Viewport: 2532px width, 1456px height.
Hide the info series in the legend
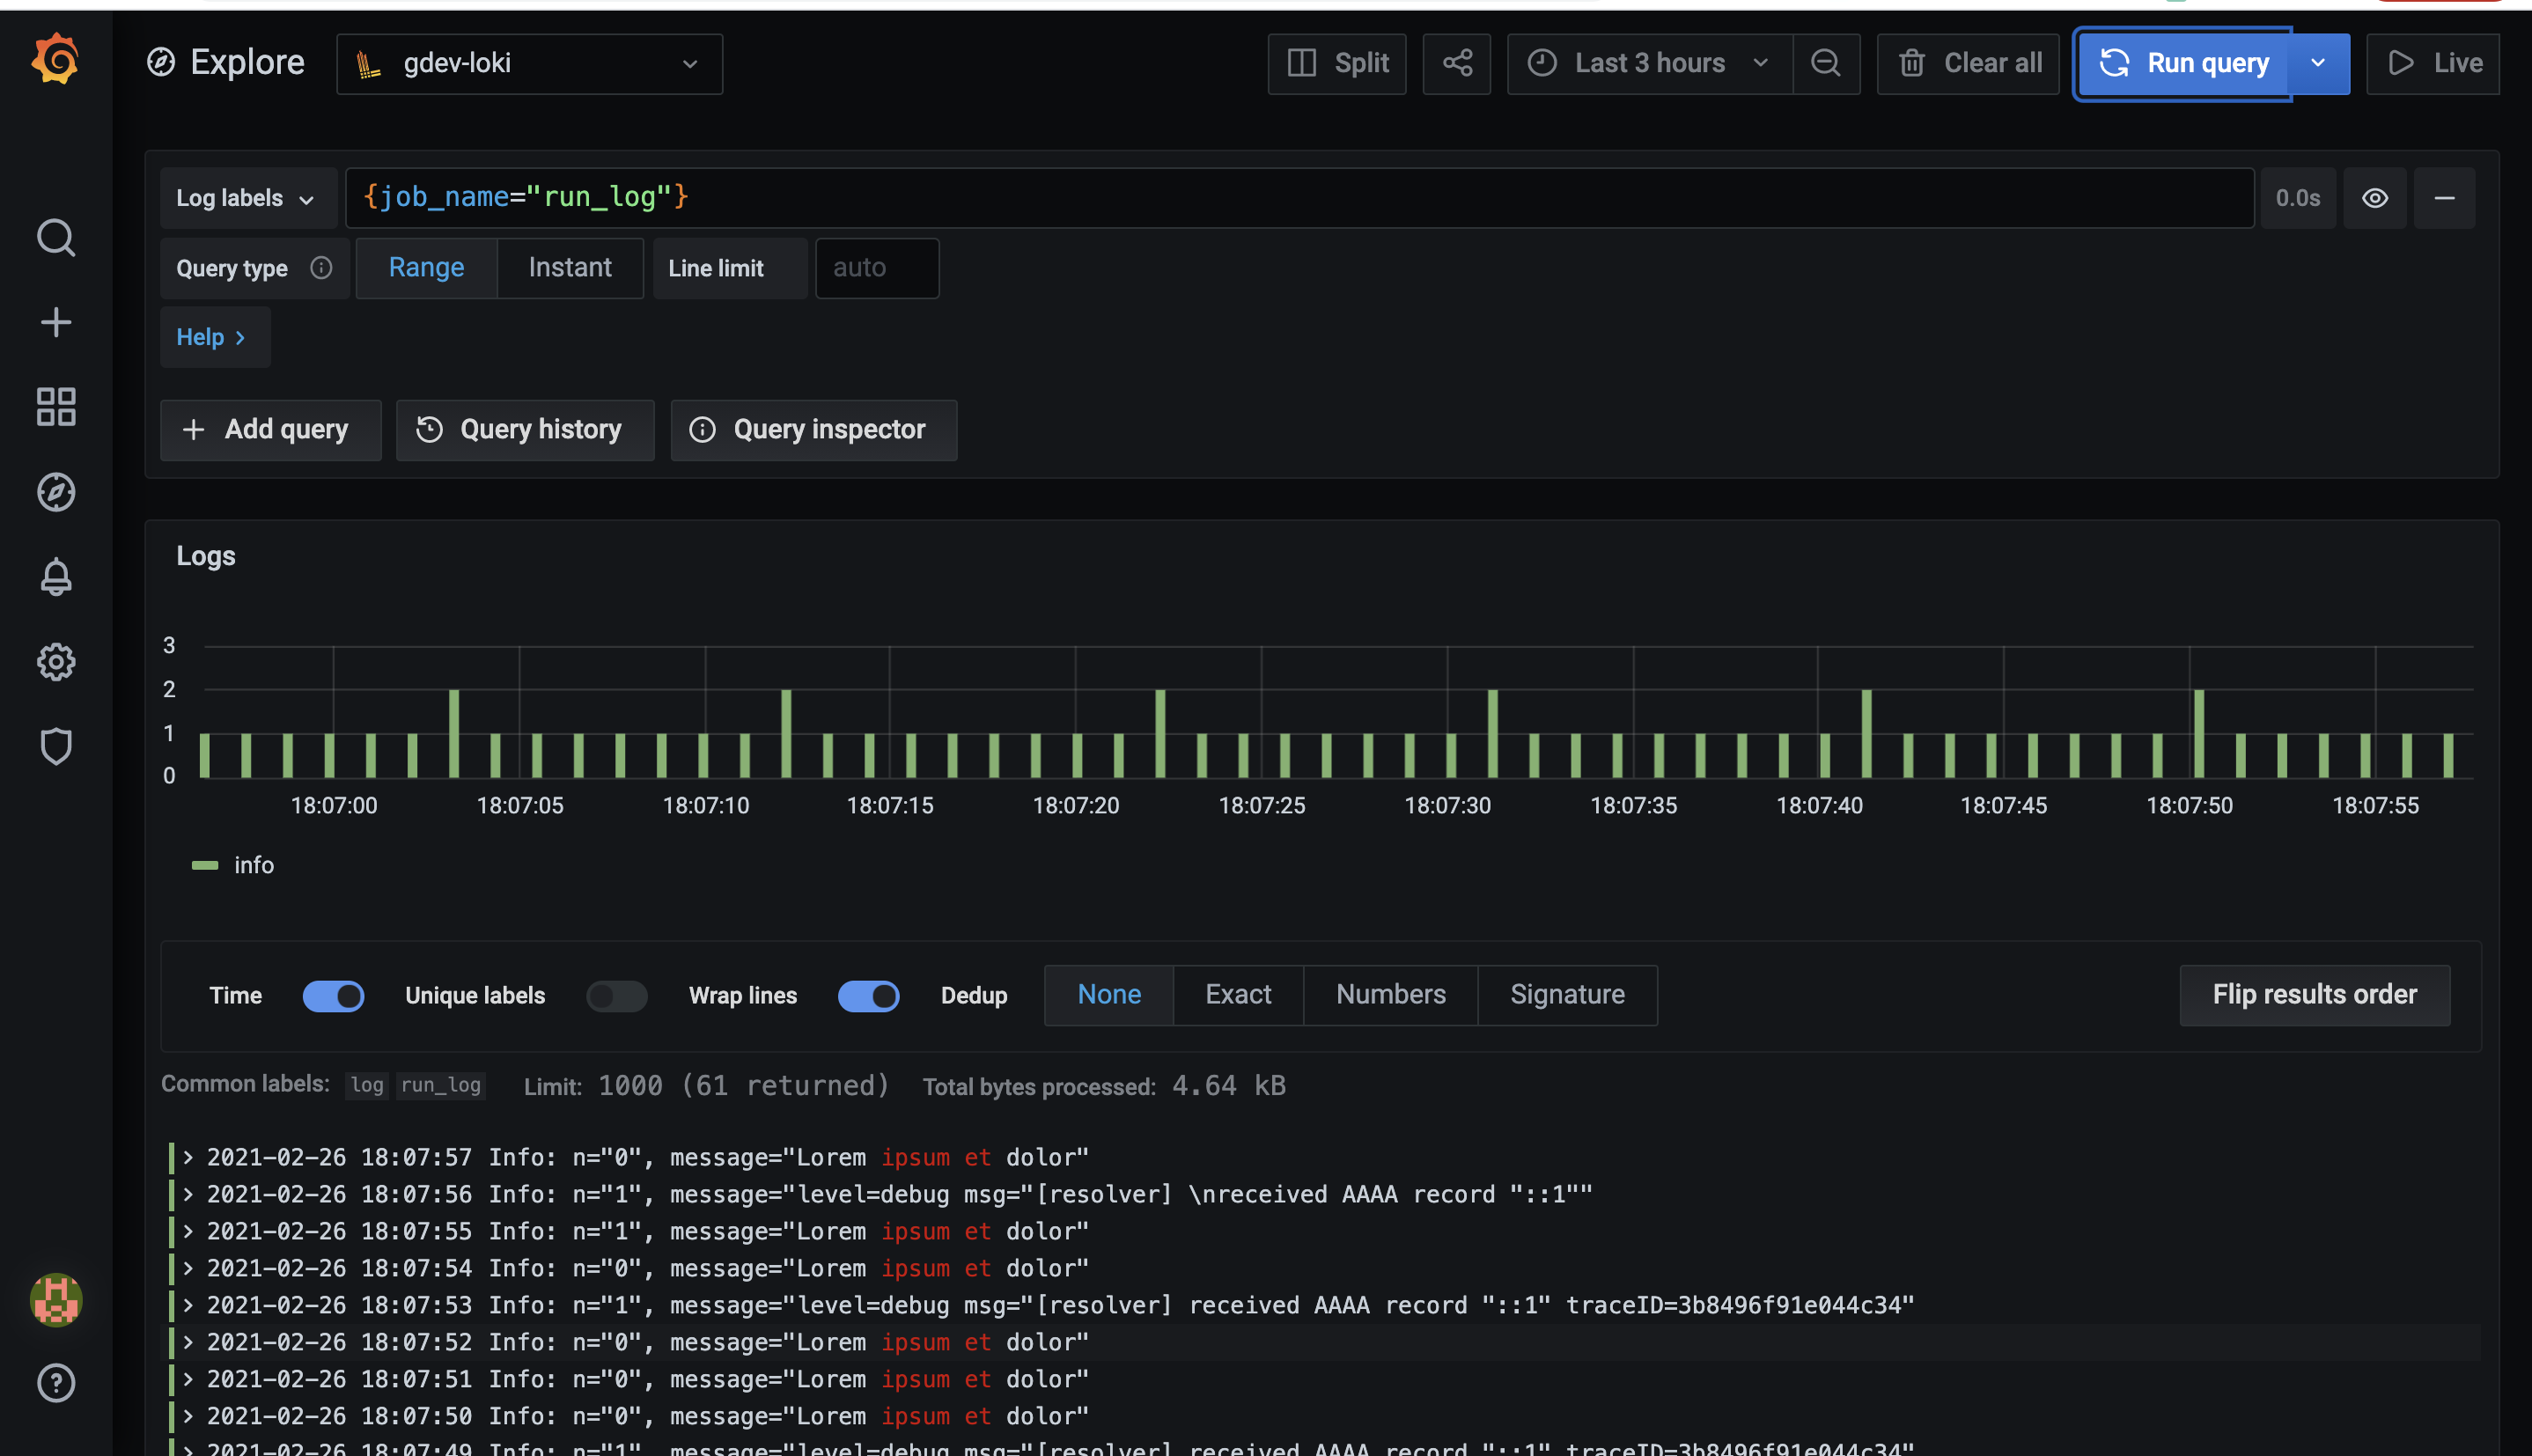tap(254, 864)
